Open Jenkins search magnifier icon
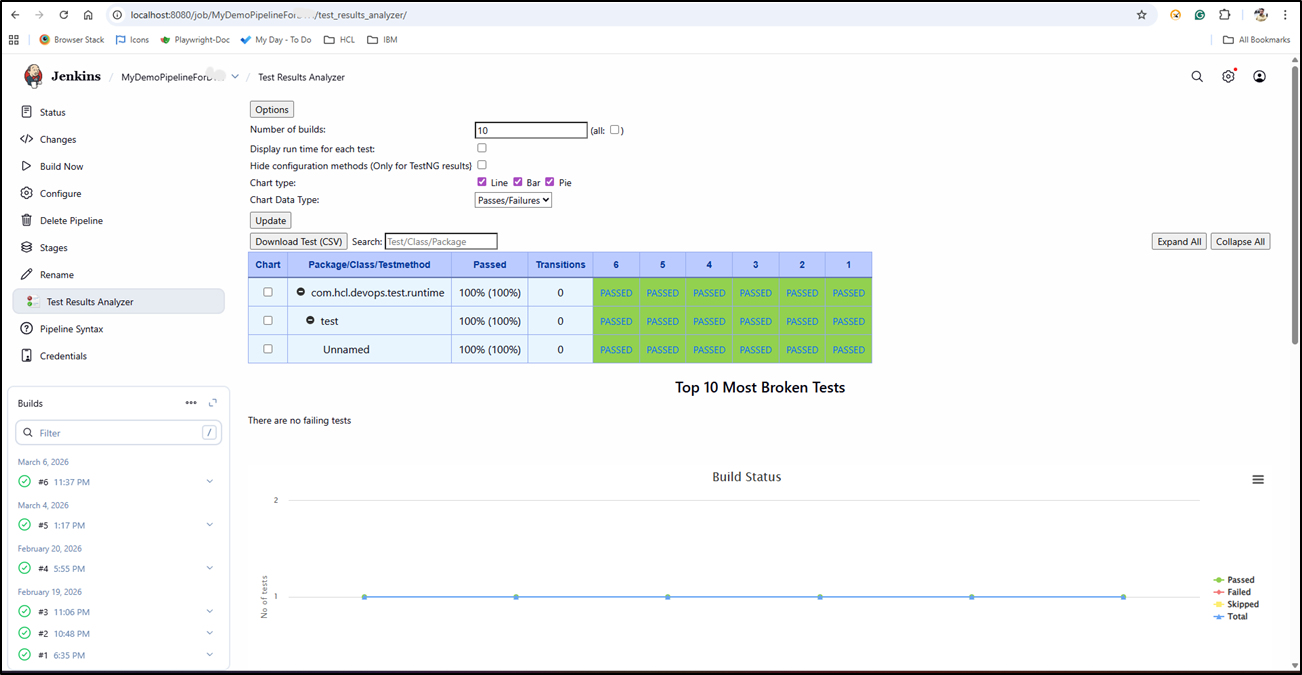This screenshot has width=1302, height=675. coord(1197,76)
